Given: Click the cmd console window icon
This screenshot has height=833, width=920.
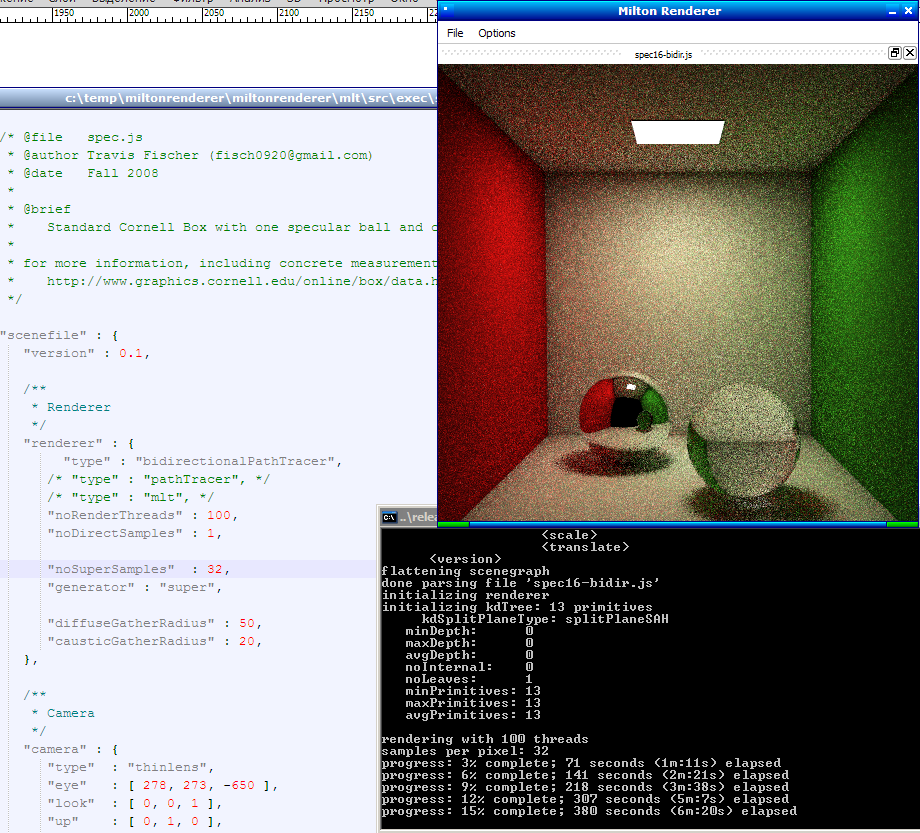Looking at the screenshot, I should (x=388, y=517).
